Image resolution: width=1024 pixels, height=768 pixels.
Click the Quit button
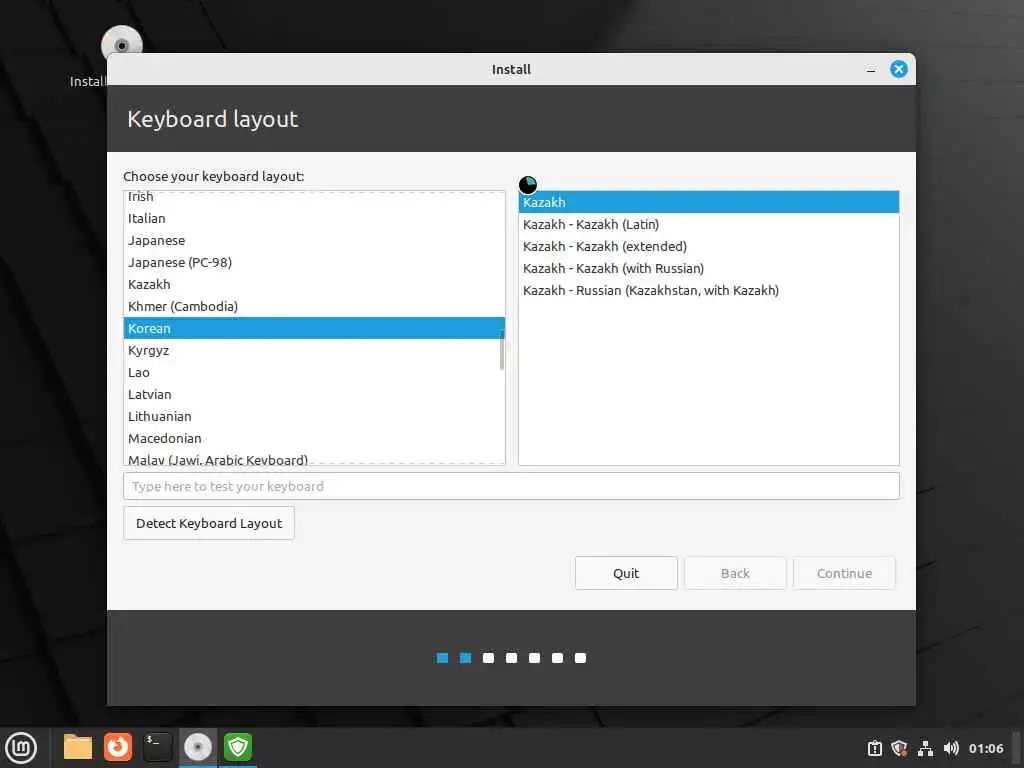coord(626,573)
